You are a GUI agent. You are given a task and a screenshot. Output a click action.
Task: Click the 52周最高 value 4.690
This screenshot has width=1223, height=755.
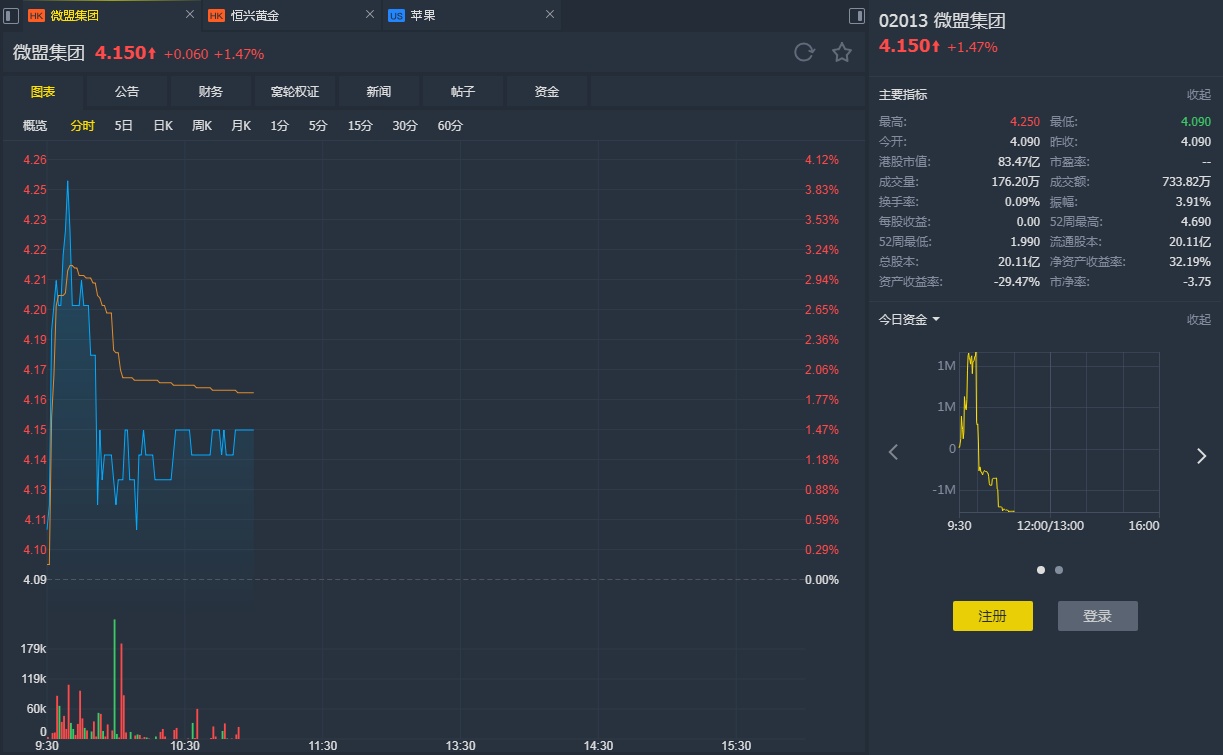pyautogui.click(x=1196, y=222)
